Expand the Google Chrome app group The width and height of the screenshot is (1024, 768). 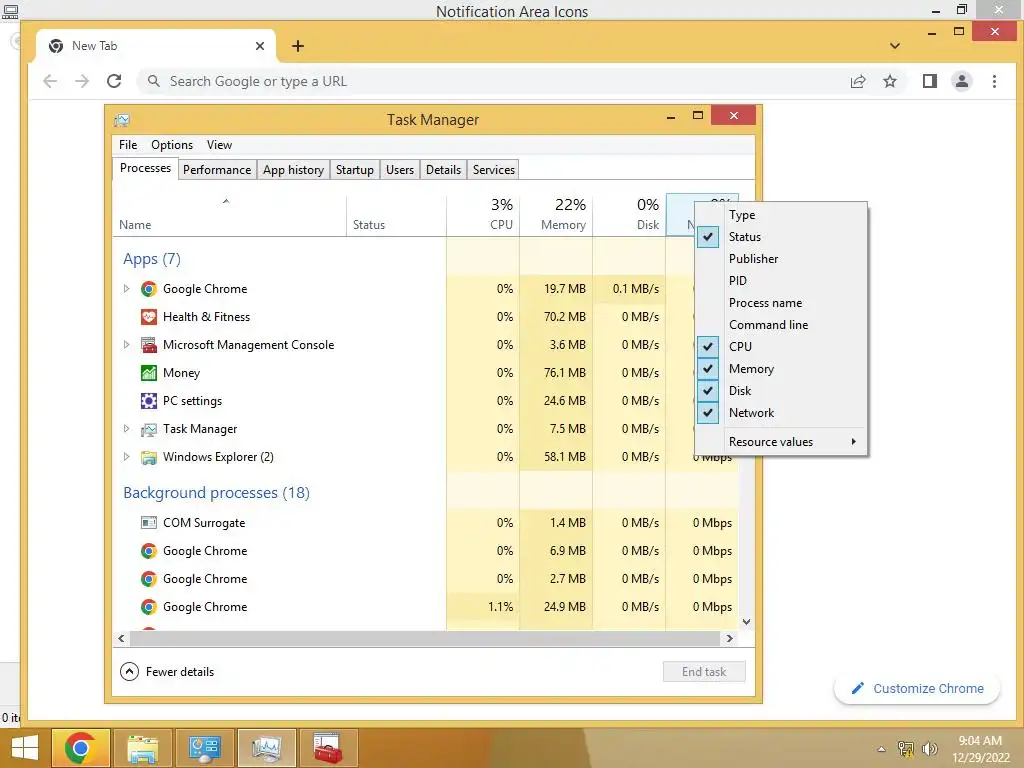[x=127, y=289]
